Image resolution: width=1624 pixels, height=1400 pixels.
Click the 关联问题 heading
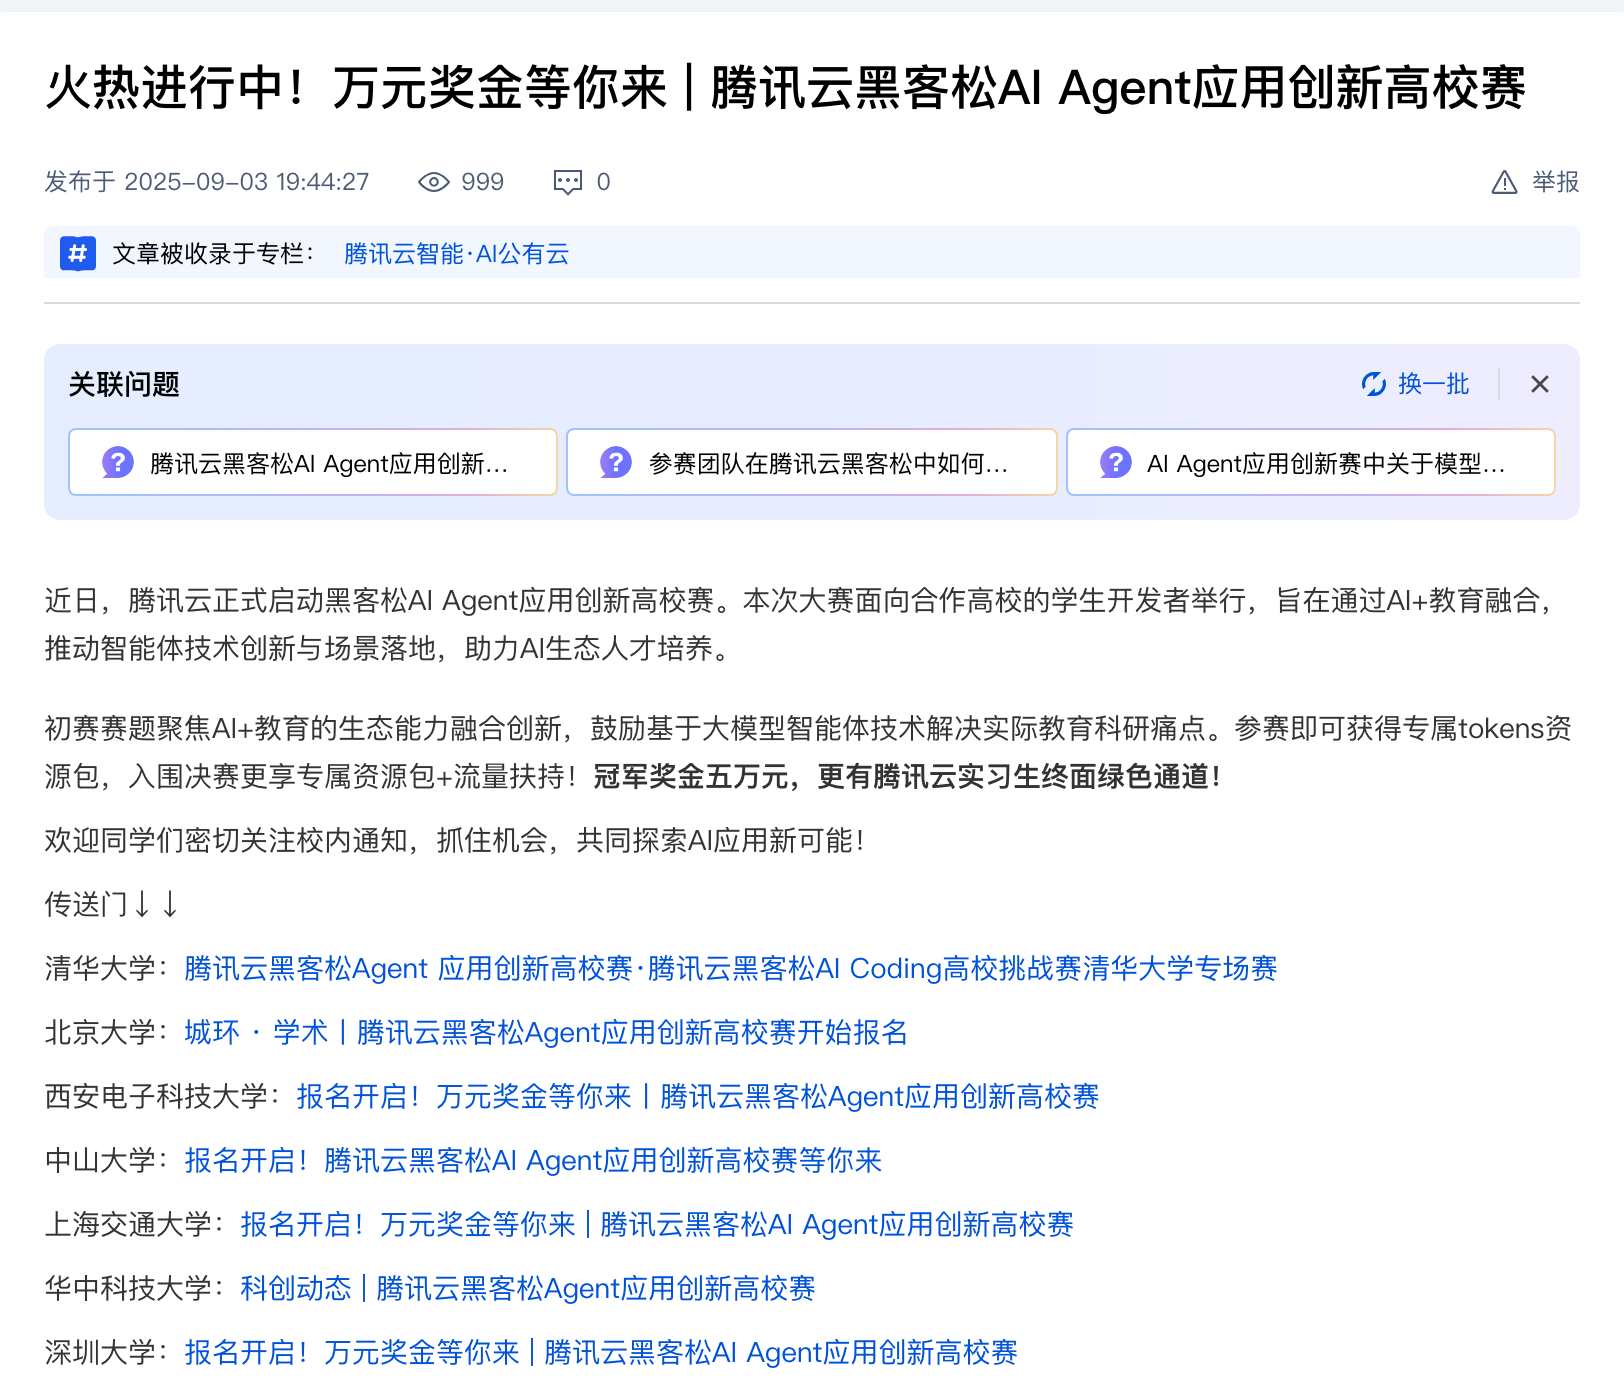[124, 384]
